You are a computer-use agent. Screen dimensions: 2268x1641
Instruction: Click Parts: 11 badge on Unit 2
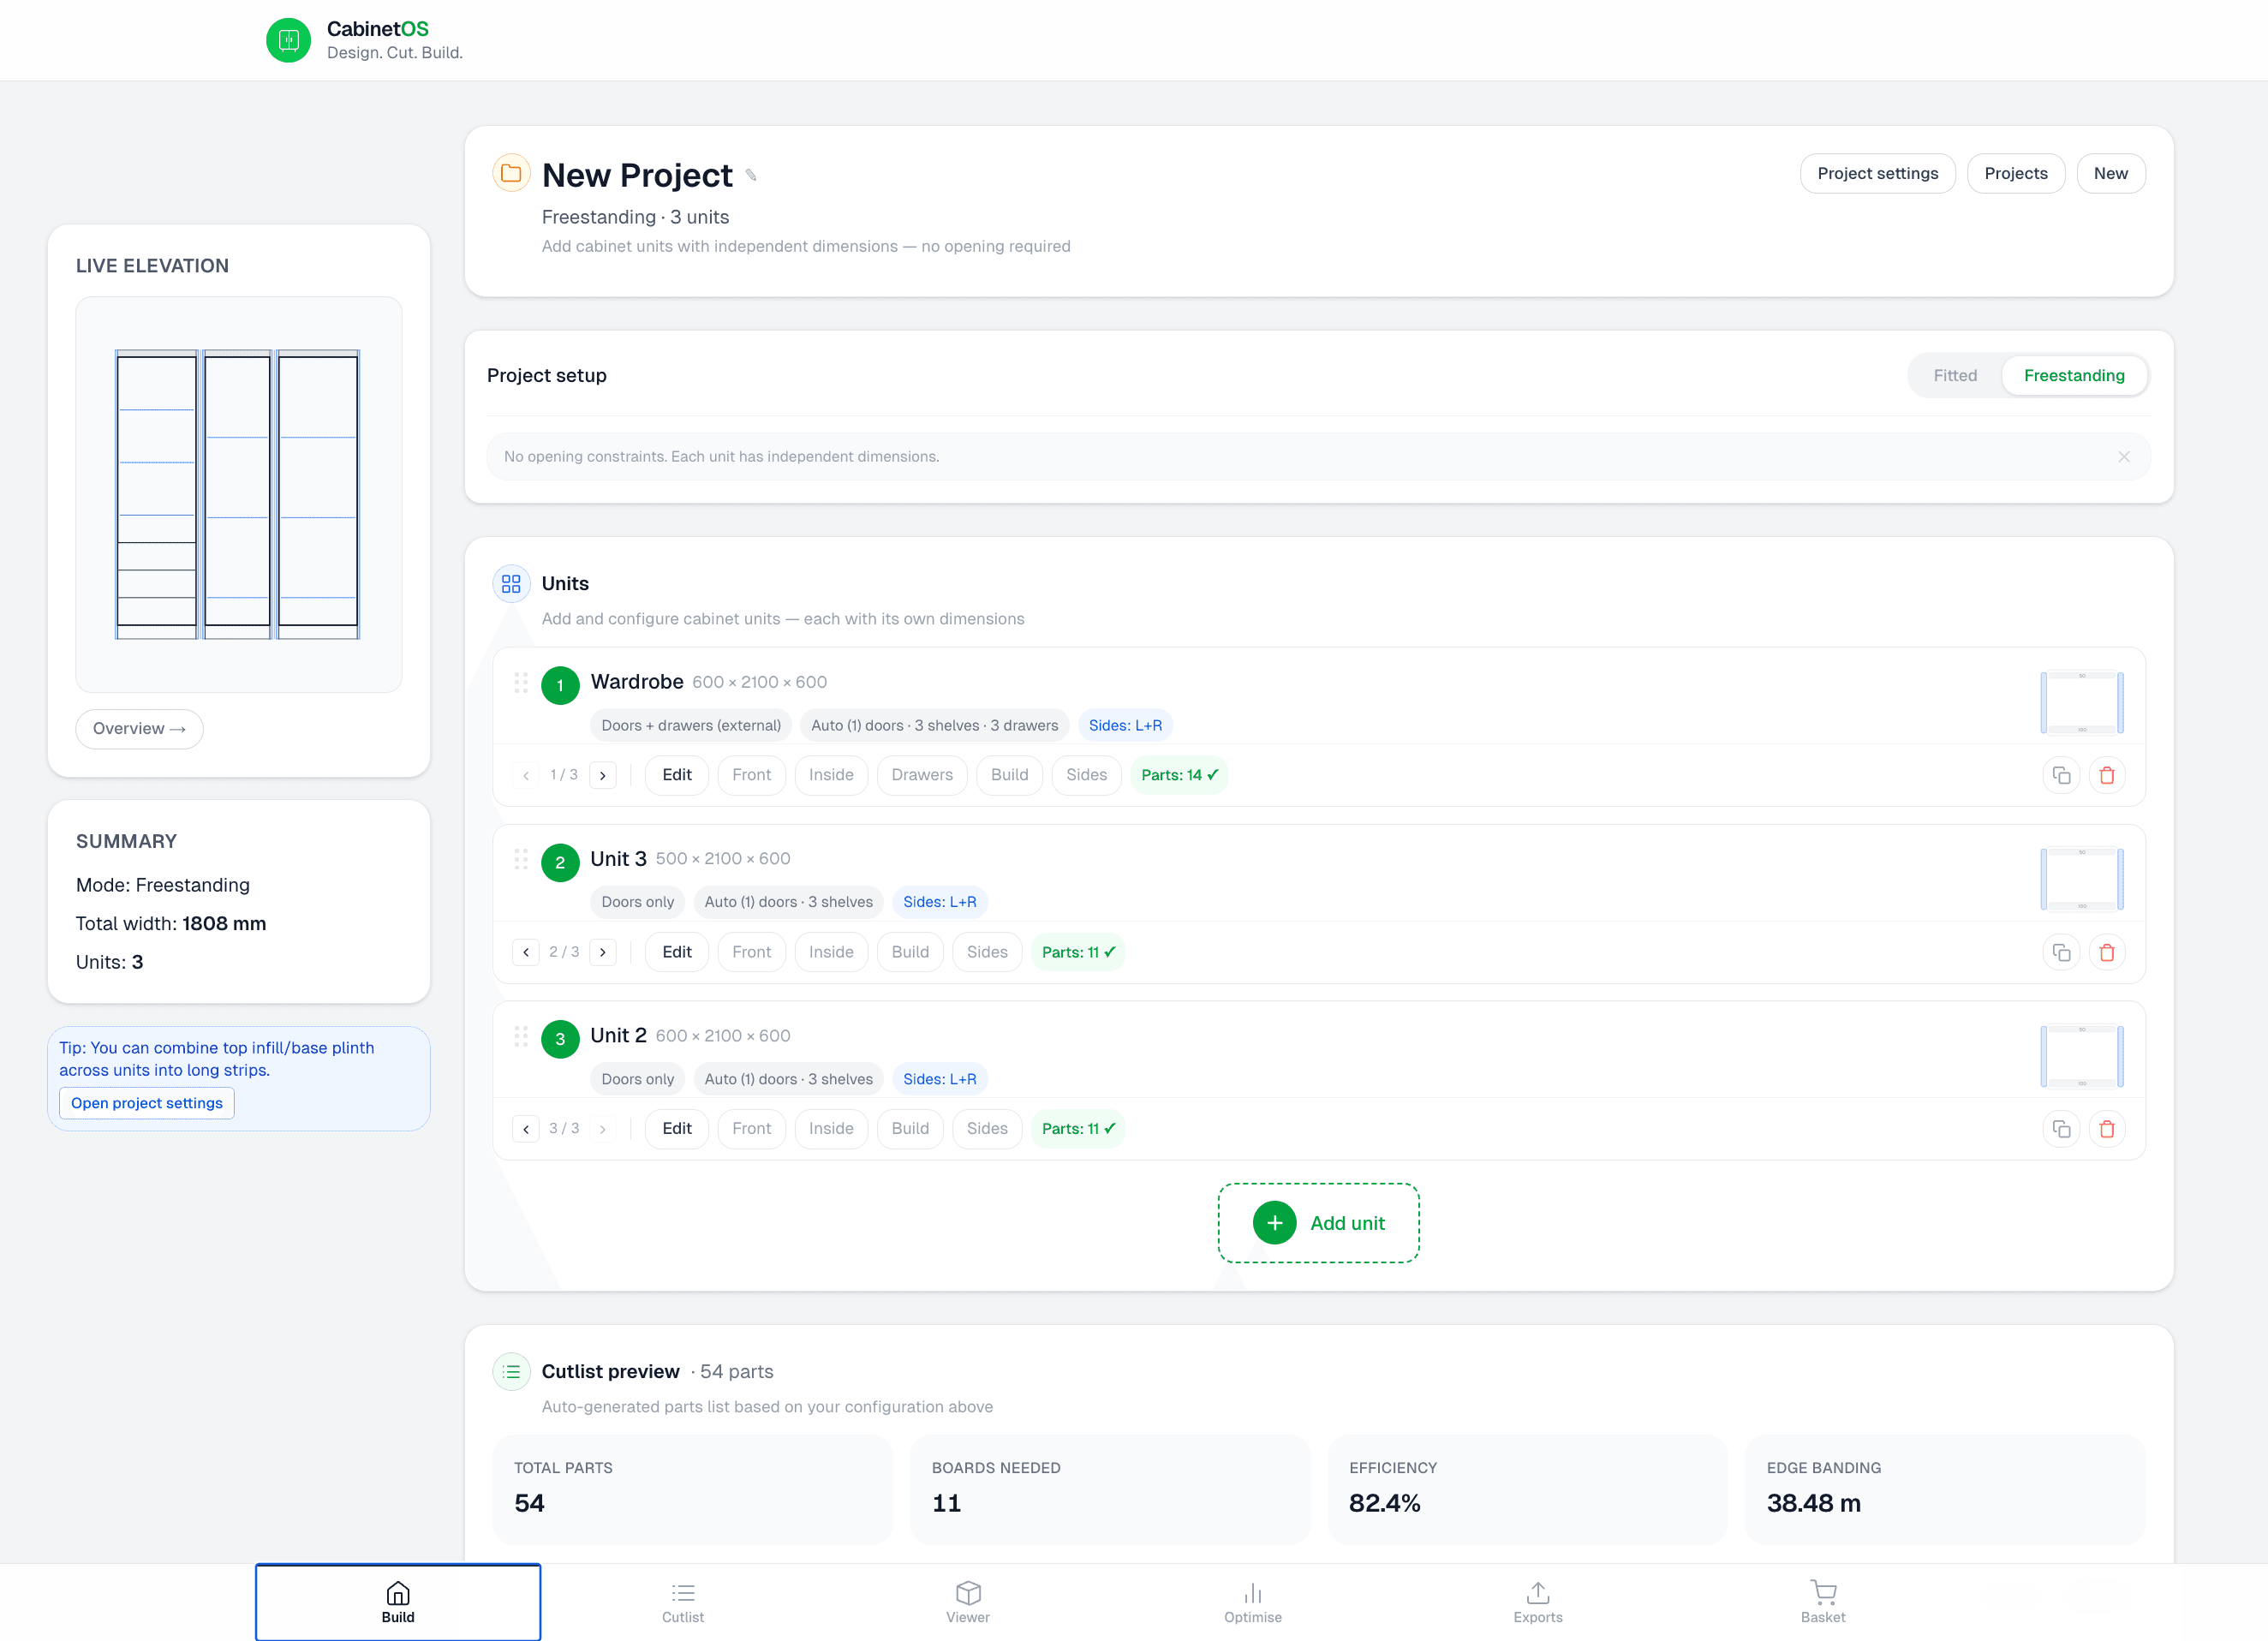1078,1129
